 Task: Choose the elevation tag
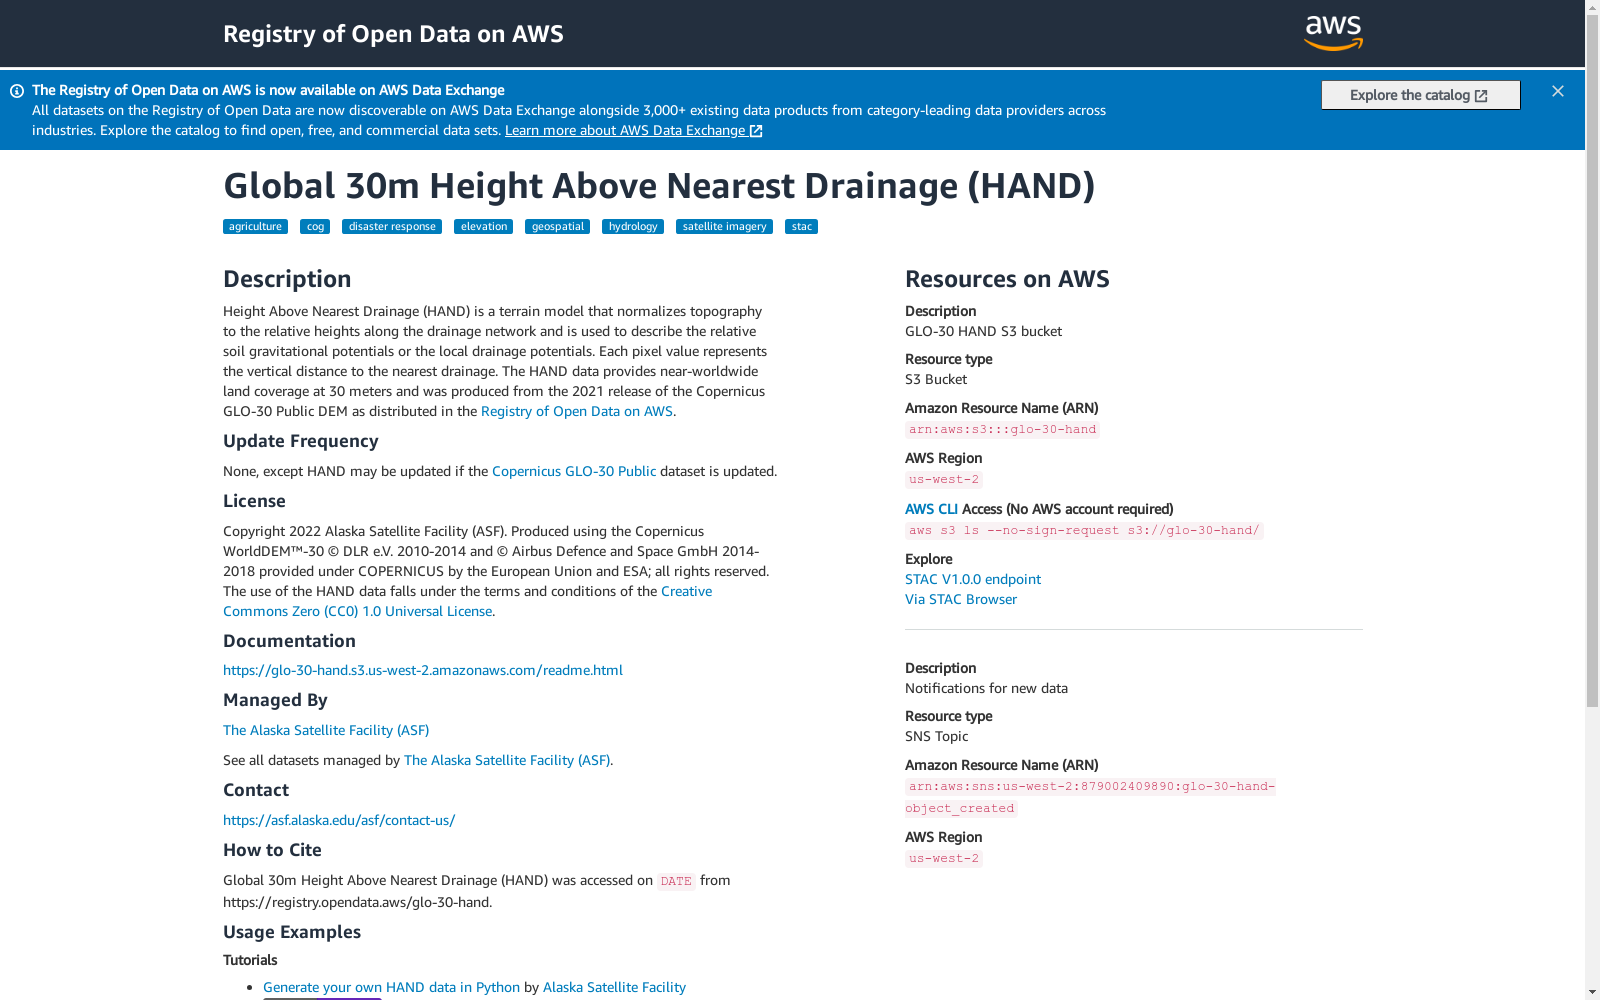click(484, 227)
